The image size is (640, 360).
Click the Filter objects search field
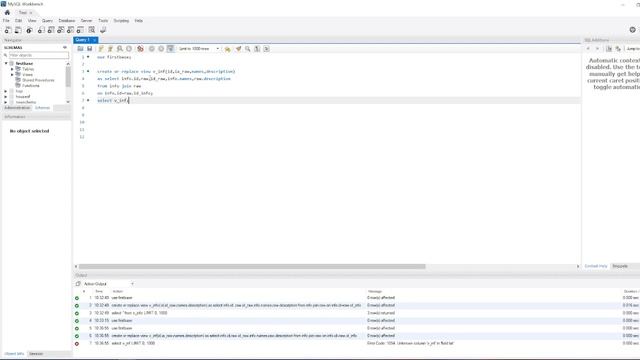[38, 55]
